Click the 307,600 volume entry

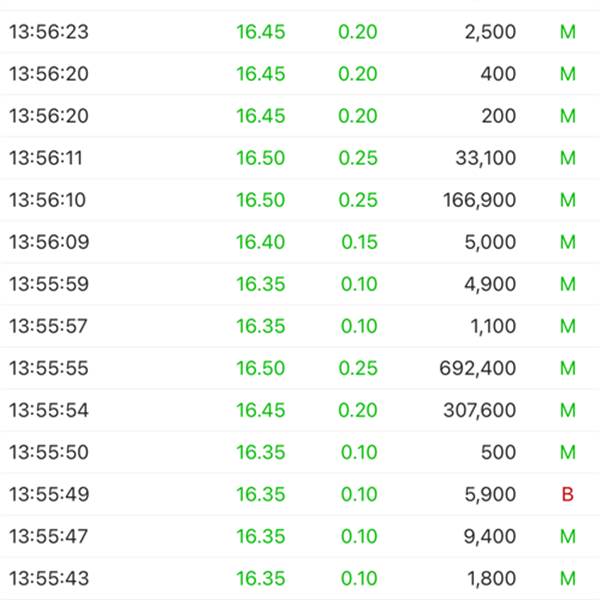[x=479, y=410]
